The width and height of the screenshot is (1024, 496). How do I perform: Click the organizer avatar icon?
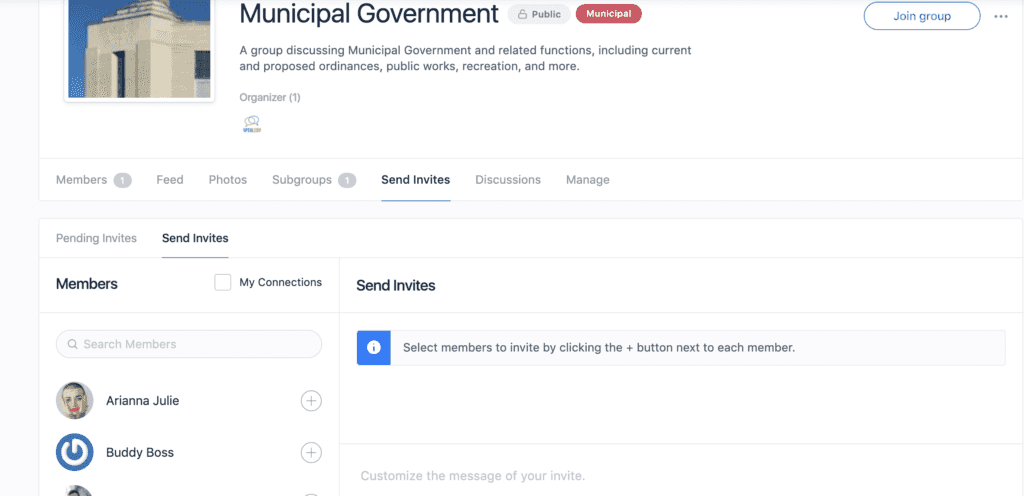click(251, 124)
